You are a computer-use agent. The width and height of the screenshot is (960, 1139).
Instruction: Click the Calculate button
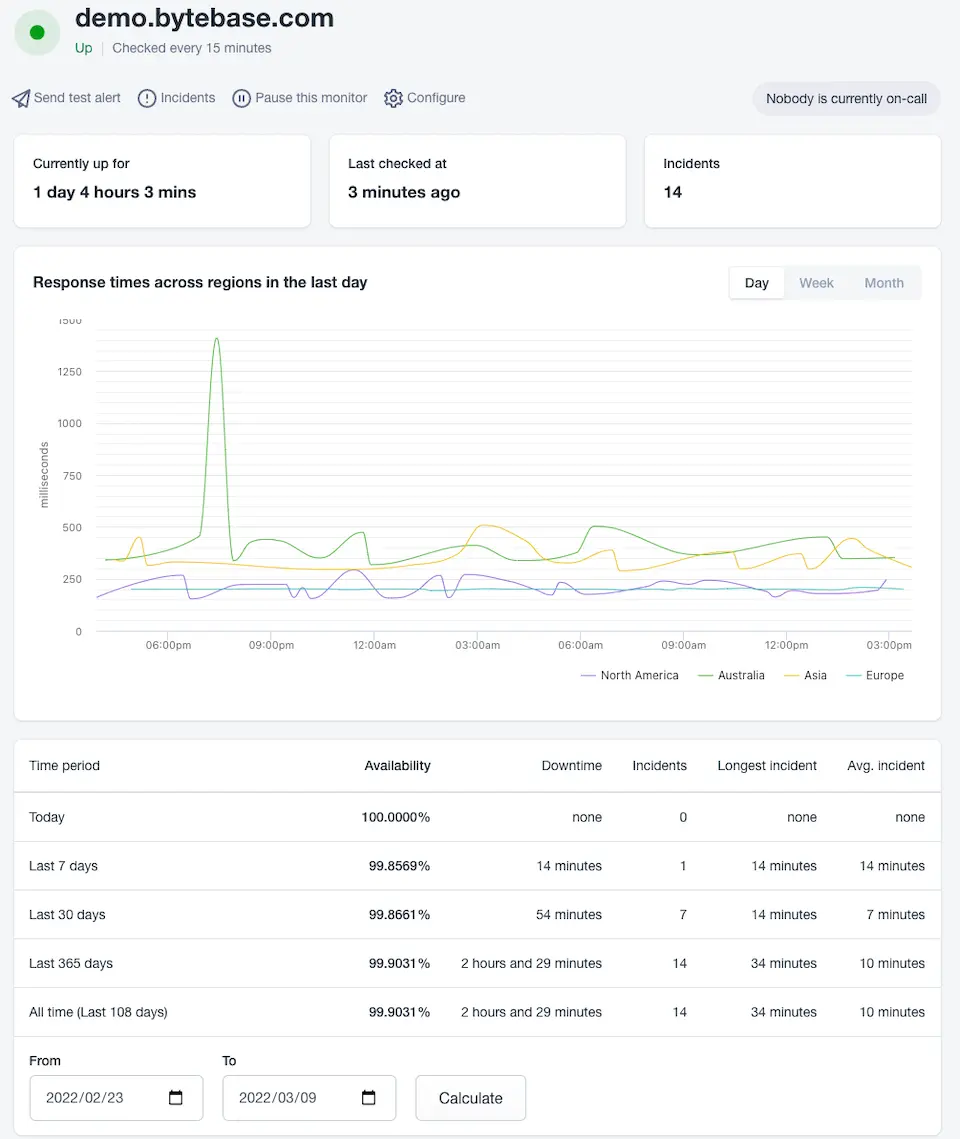[471, 1098]
